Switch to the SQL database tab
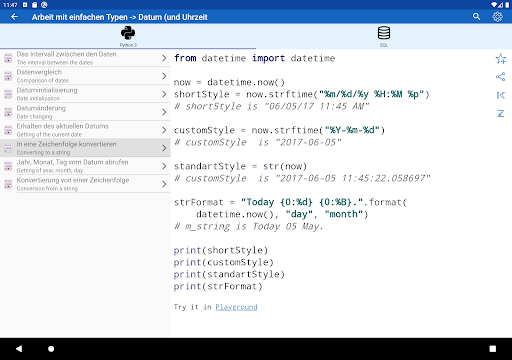Screen dimensions: 512x360 tap(384, 36)
